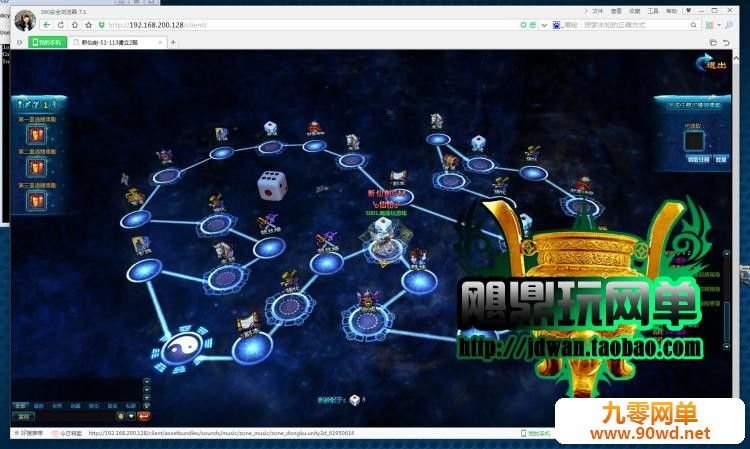Click the remaining dice counter icon
The height and width of the screenshot is (449, 750).
[x=354, y=400]
